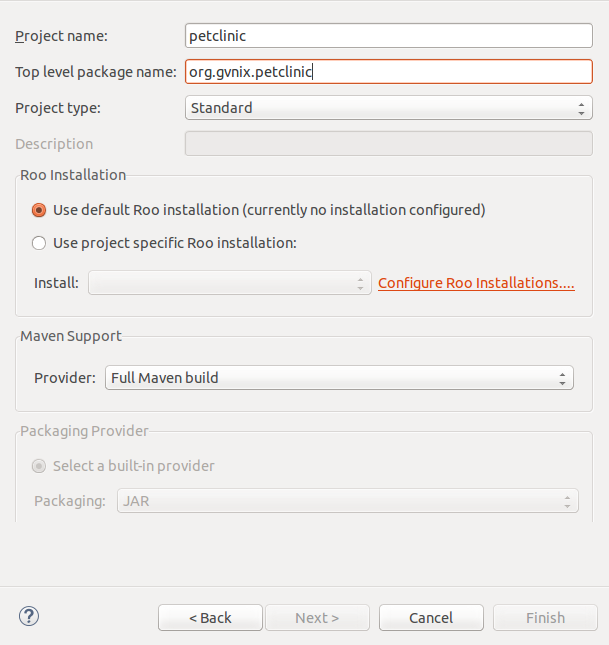
Task: Select a built-in provider radio button
Action: (40, 466)
